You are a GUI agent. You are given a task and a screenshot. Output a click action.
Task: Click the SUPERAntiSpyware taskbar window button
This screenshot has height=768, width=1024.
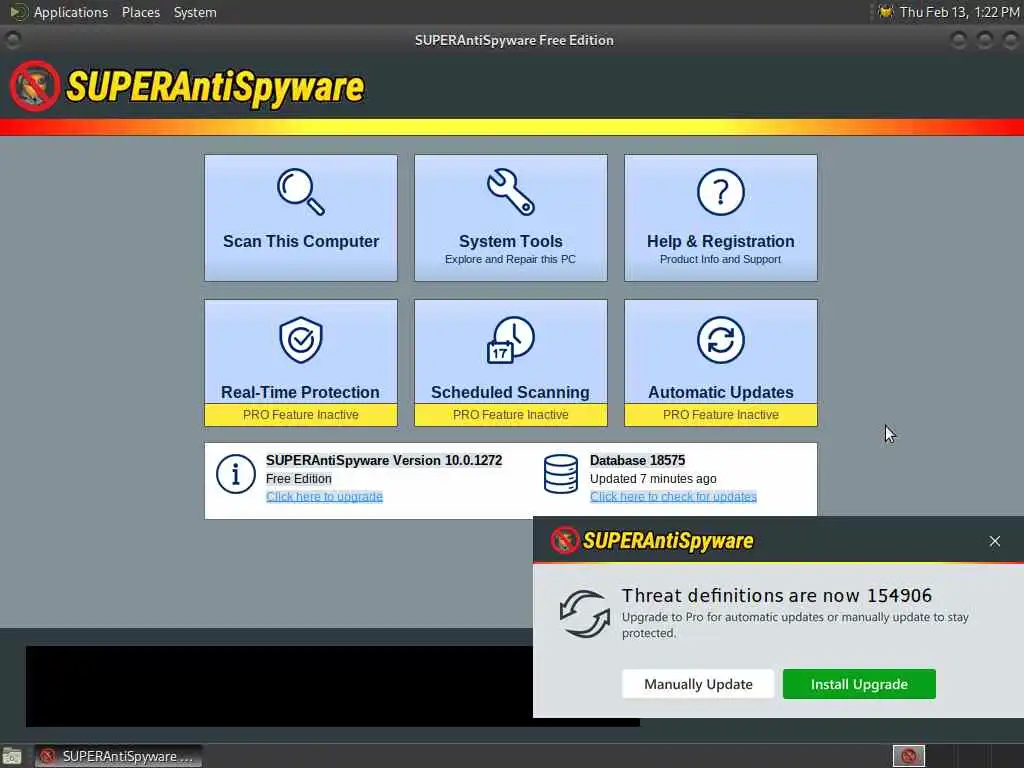point(118,756)
